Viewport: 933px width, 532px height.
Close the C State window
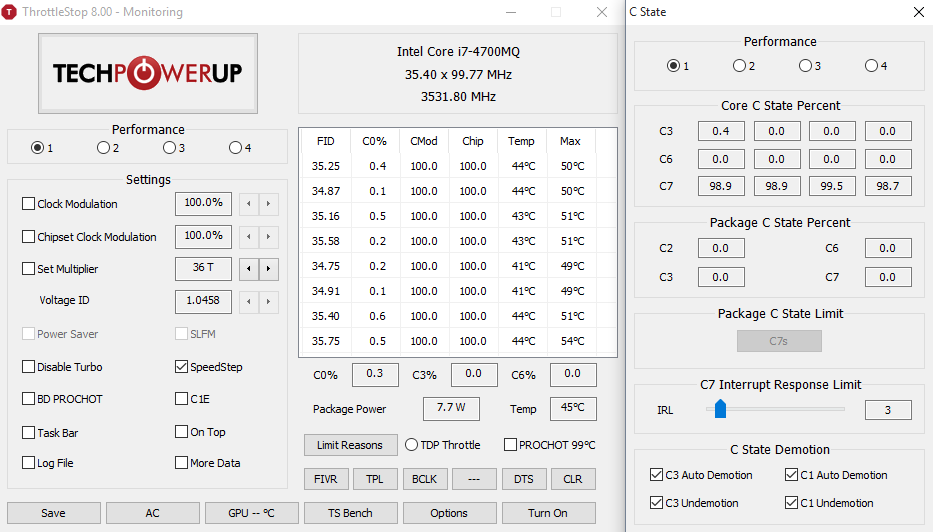point(919,12)
